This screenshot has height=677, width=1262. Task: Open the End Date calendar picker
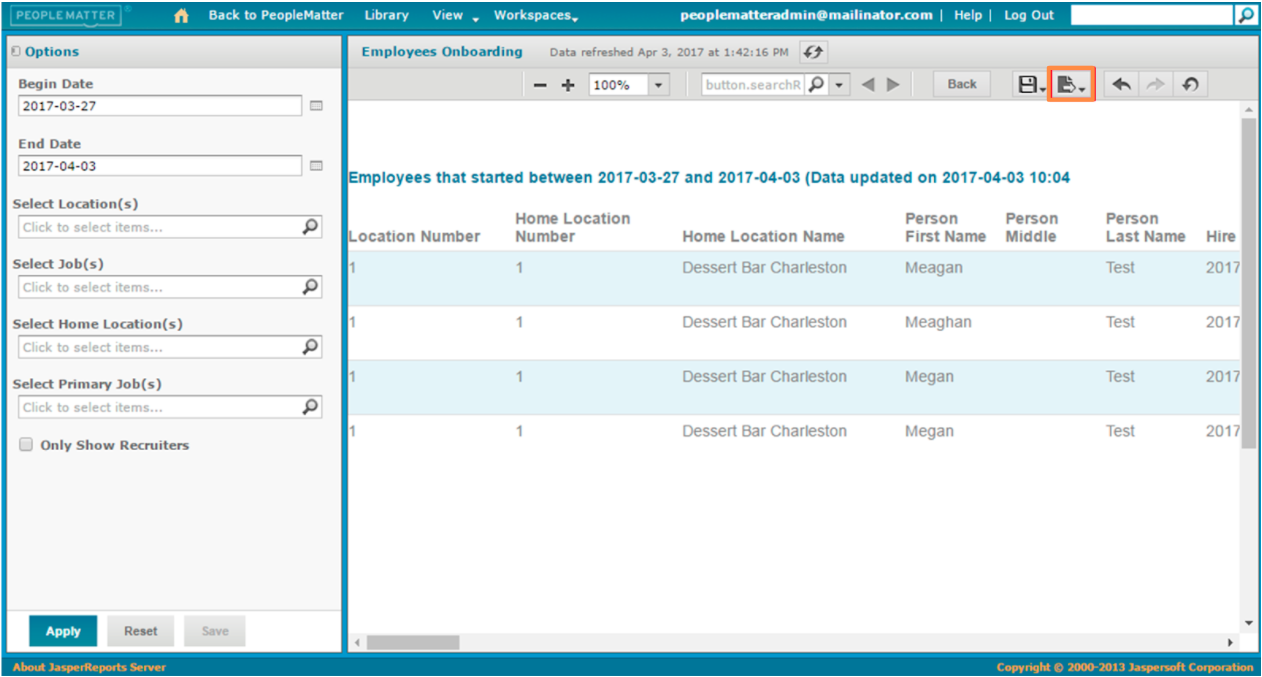pos(316,166)
